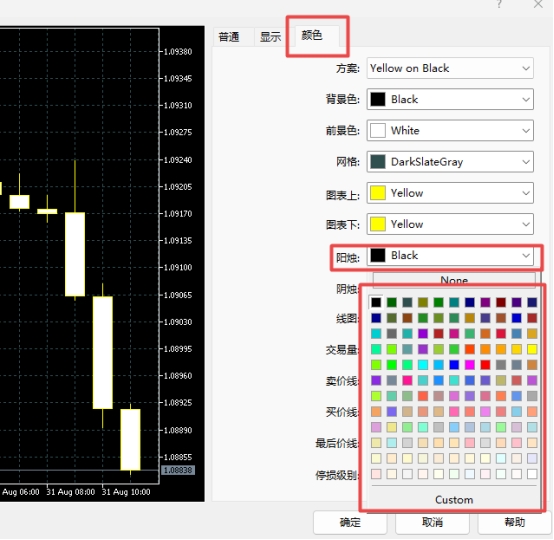Pick the bright yellow swatch in the palette

pyautogui.click(x=532, y=349)
